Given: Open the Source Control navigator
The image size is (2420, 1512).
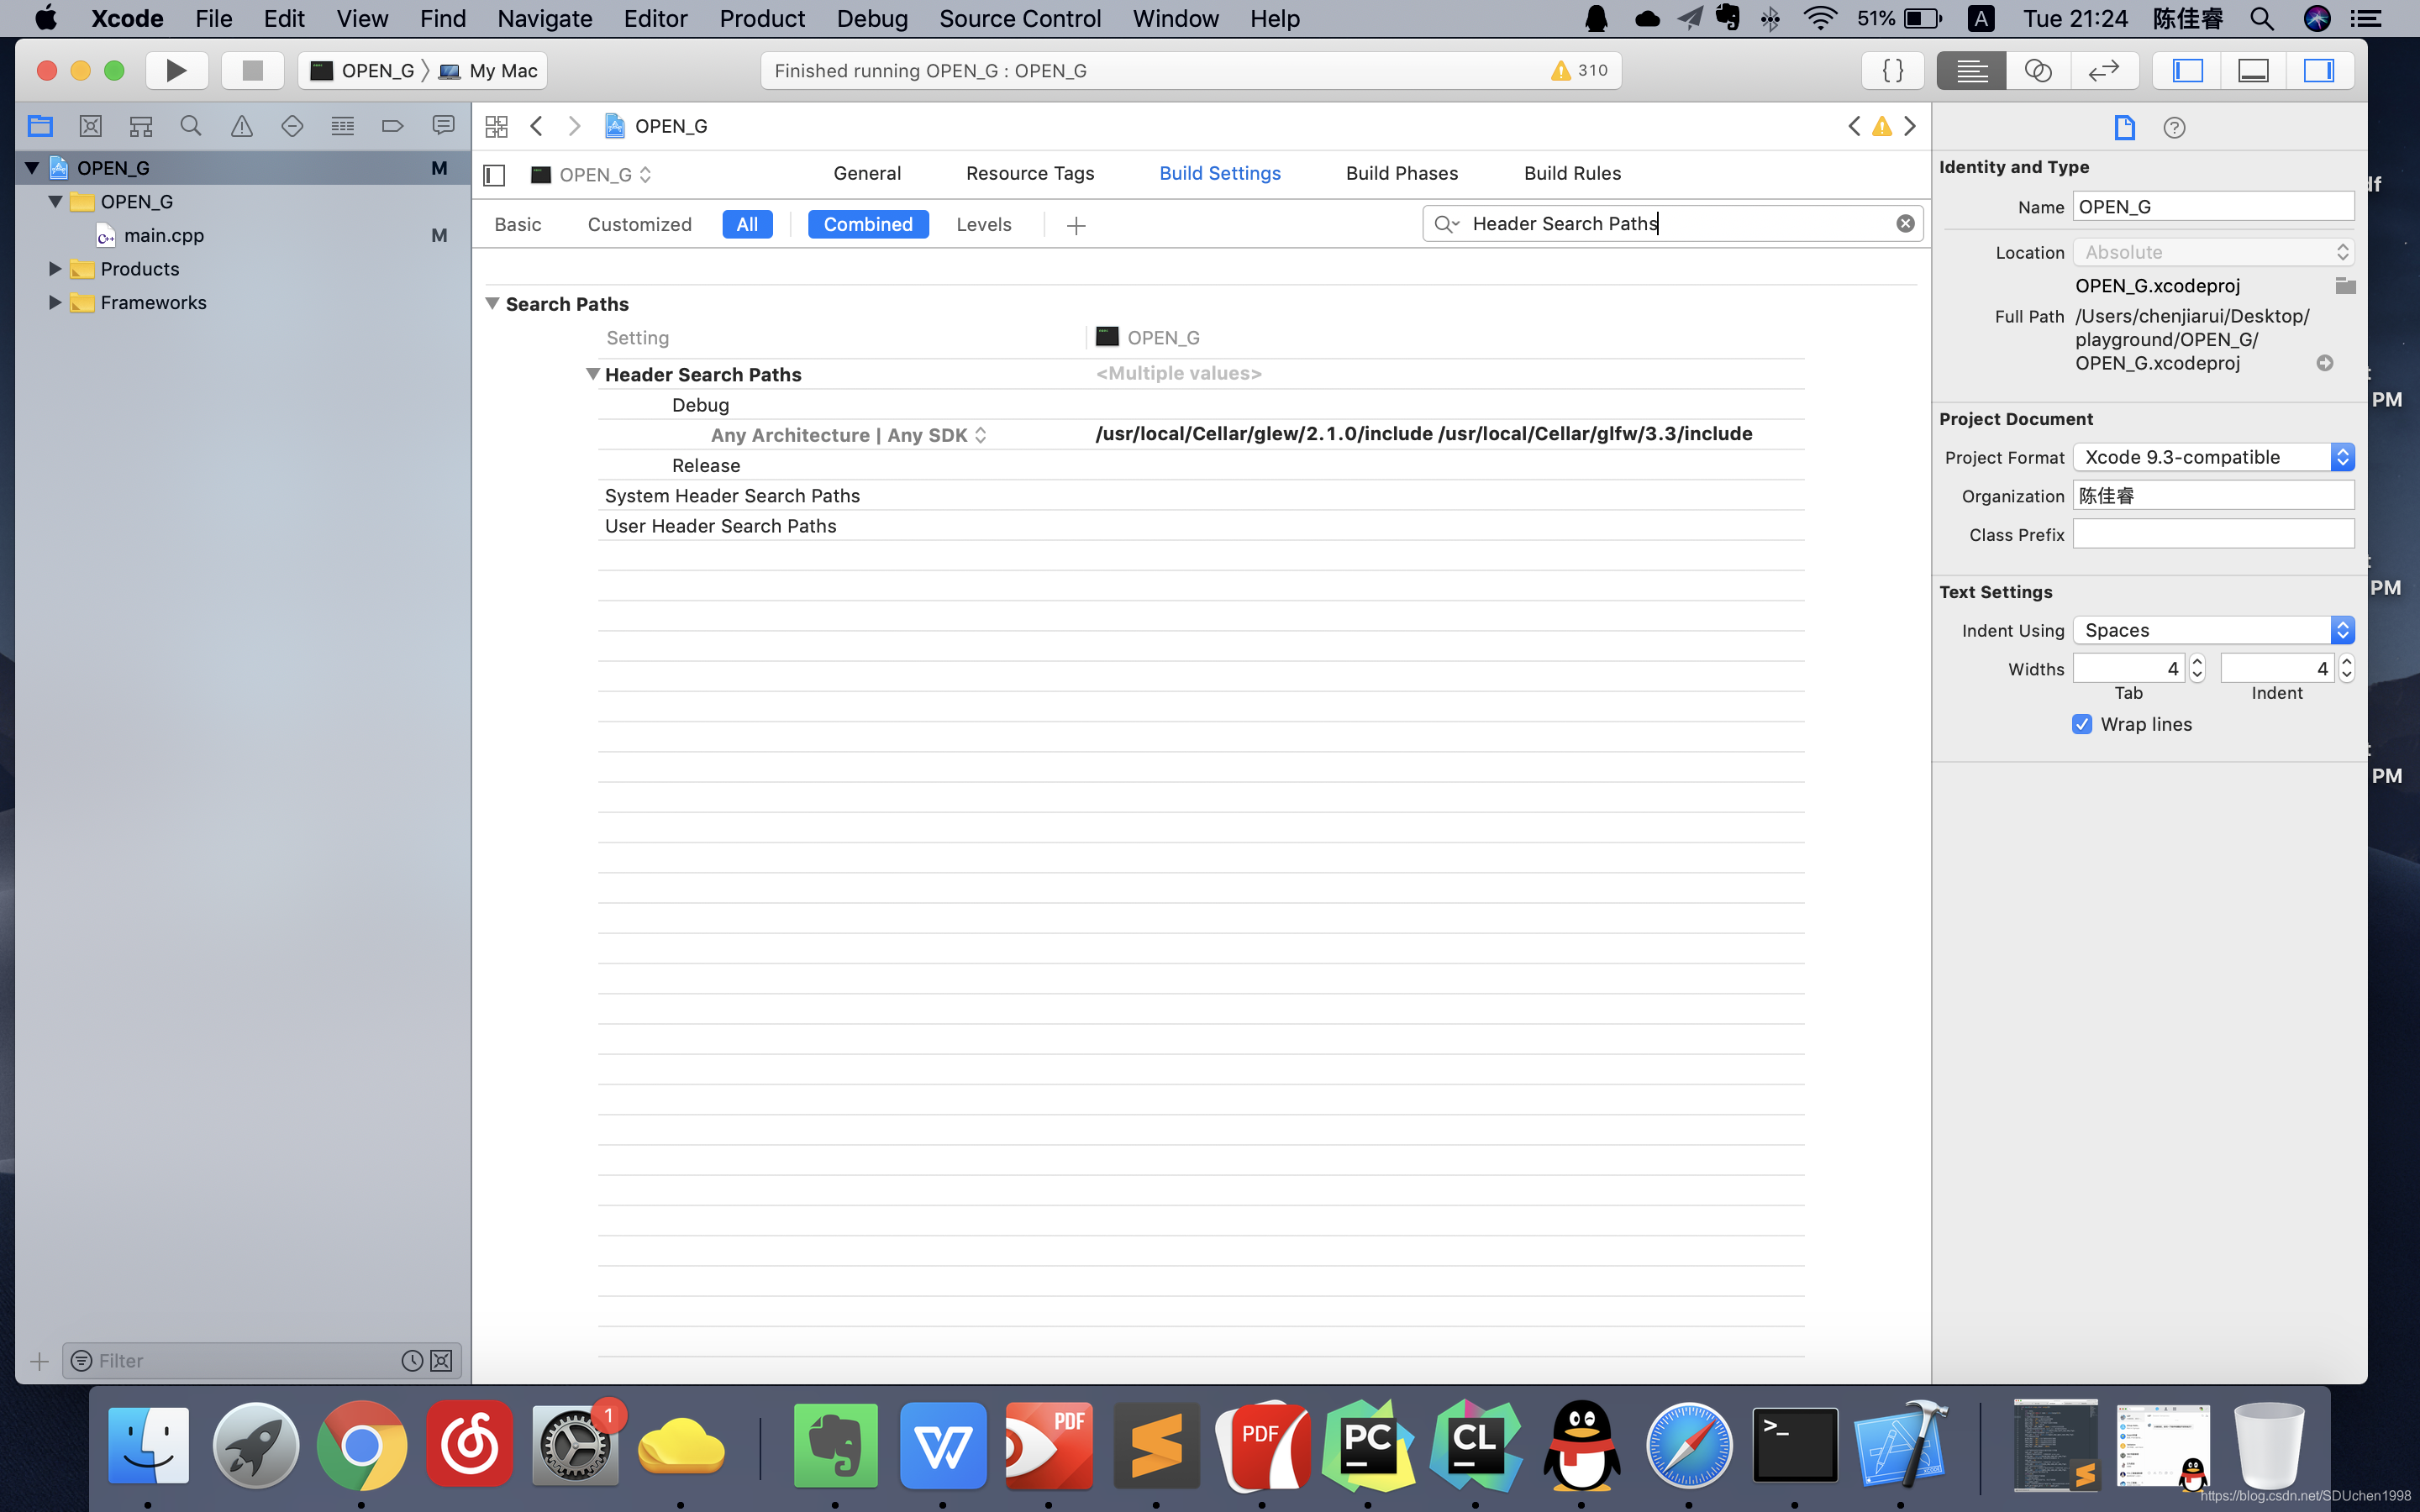Looking at the screenshot, I should (90, 126).
